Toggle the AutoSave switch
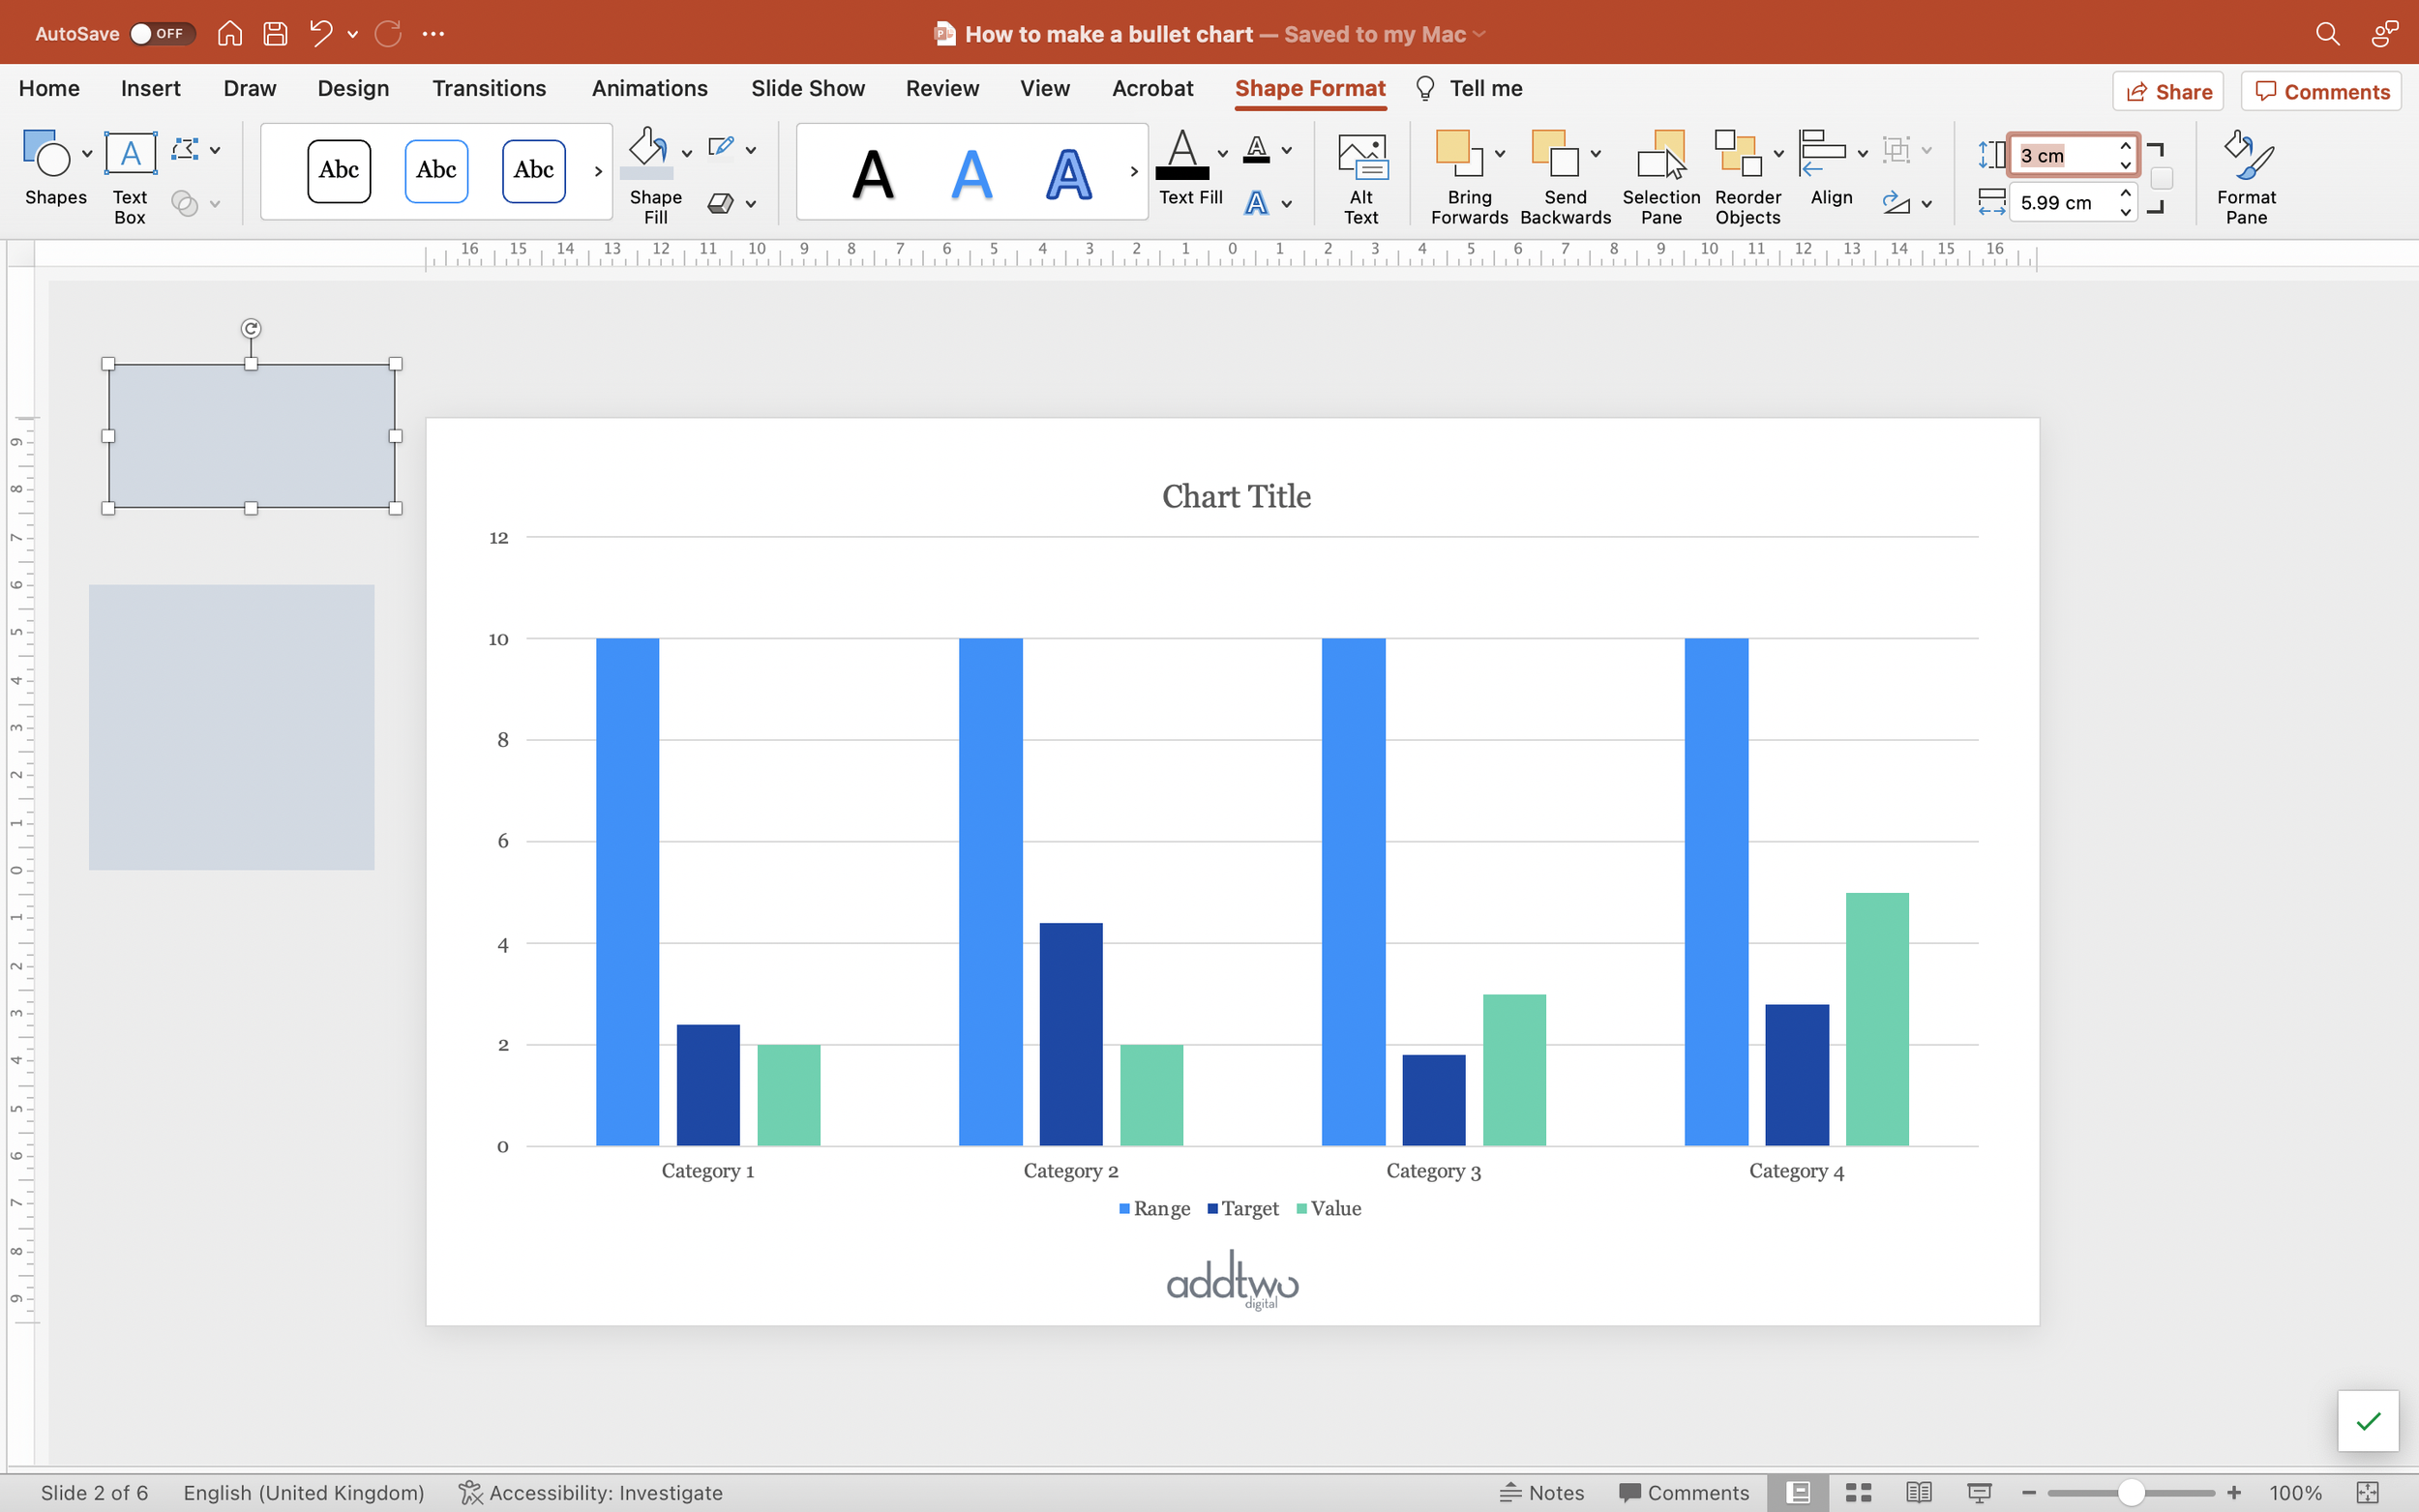This screenshot has width=2419, height=1512. point(160,34)
